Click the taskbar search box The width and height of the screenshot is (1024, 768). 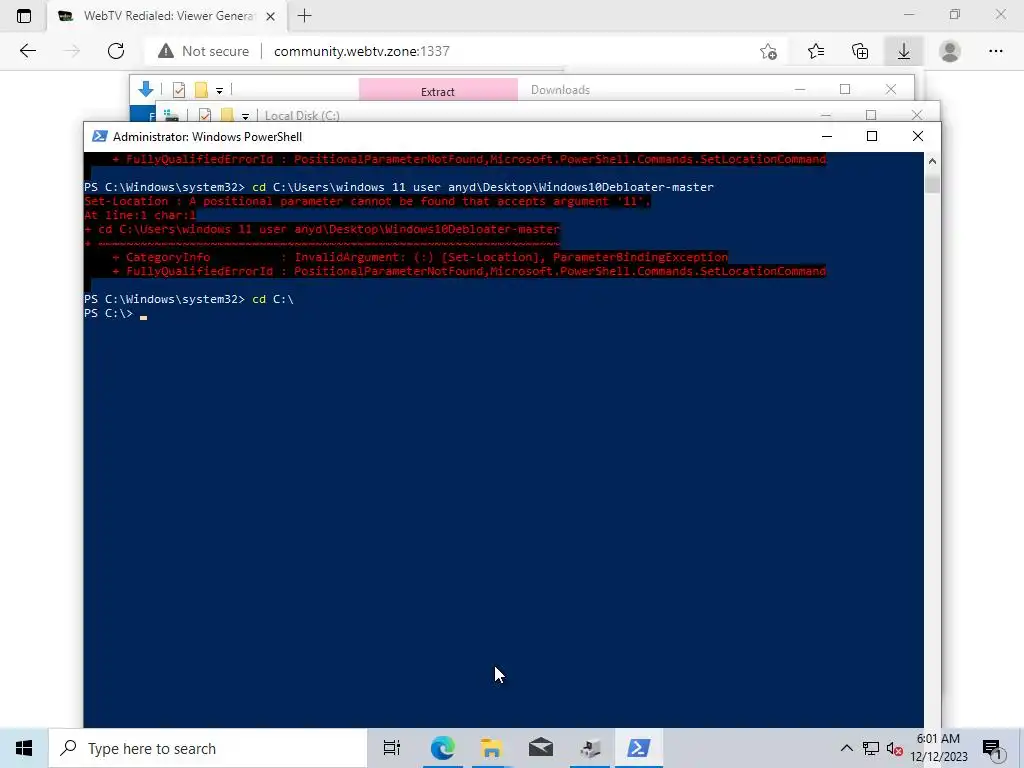point(208,748)
